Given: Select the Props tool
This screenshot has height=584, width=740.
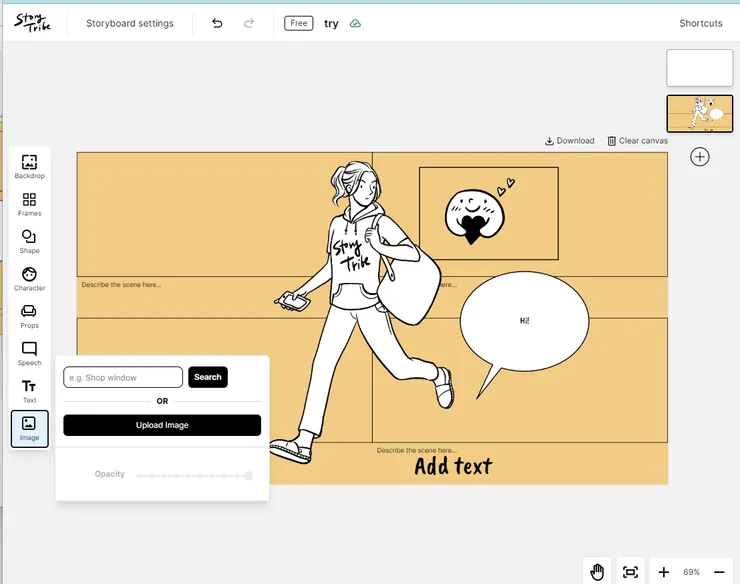Looking at the screenshot, I should click(x=29, y=316).
